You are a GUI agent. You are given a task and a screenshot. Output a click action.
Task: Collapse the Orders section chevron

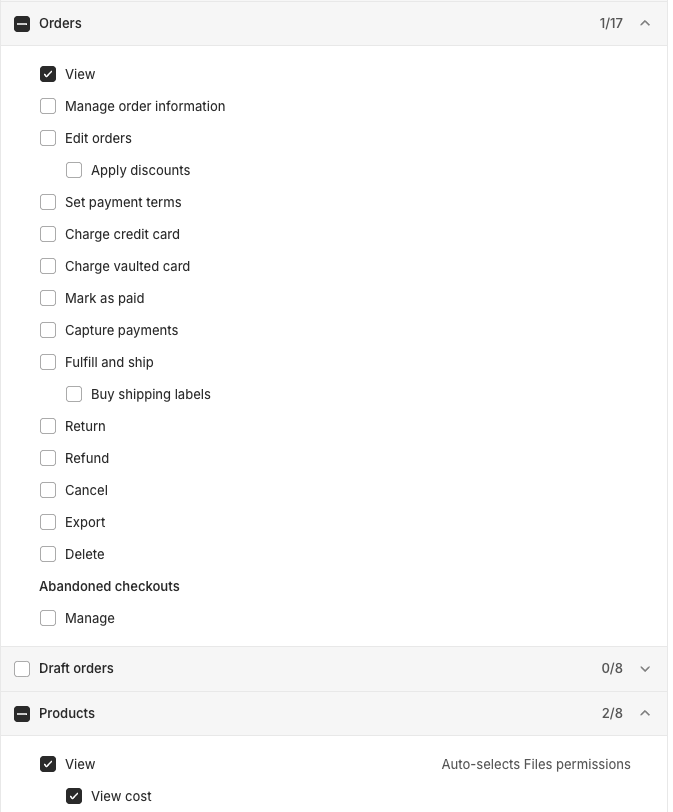point(645,23)
